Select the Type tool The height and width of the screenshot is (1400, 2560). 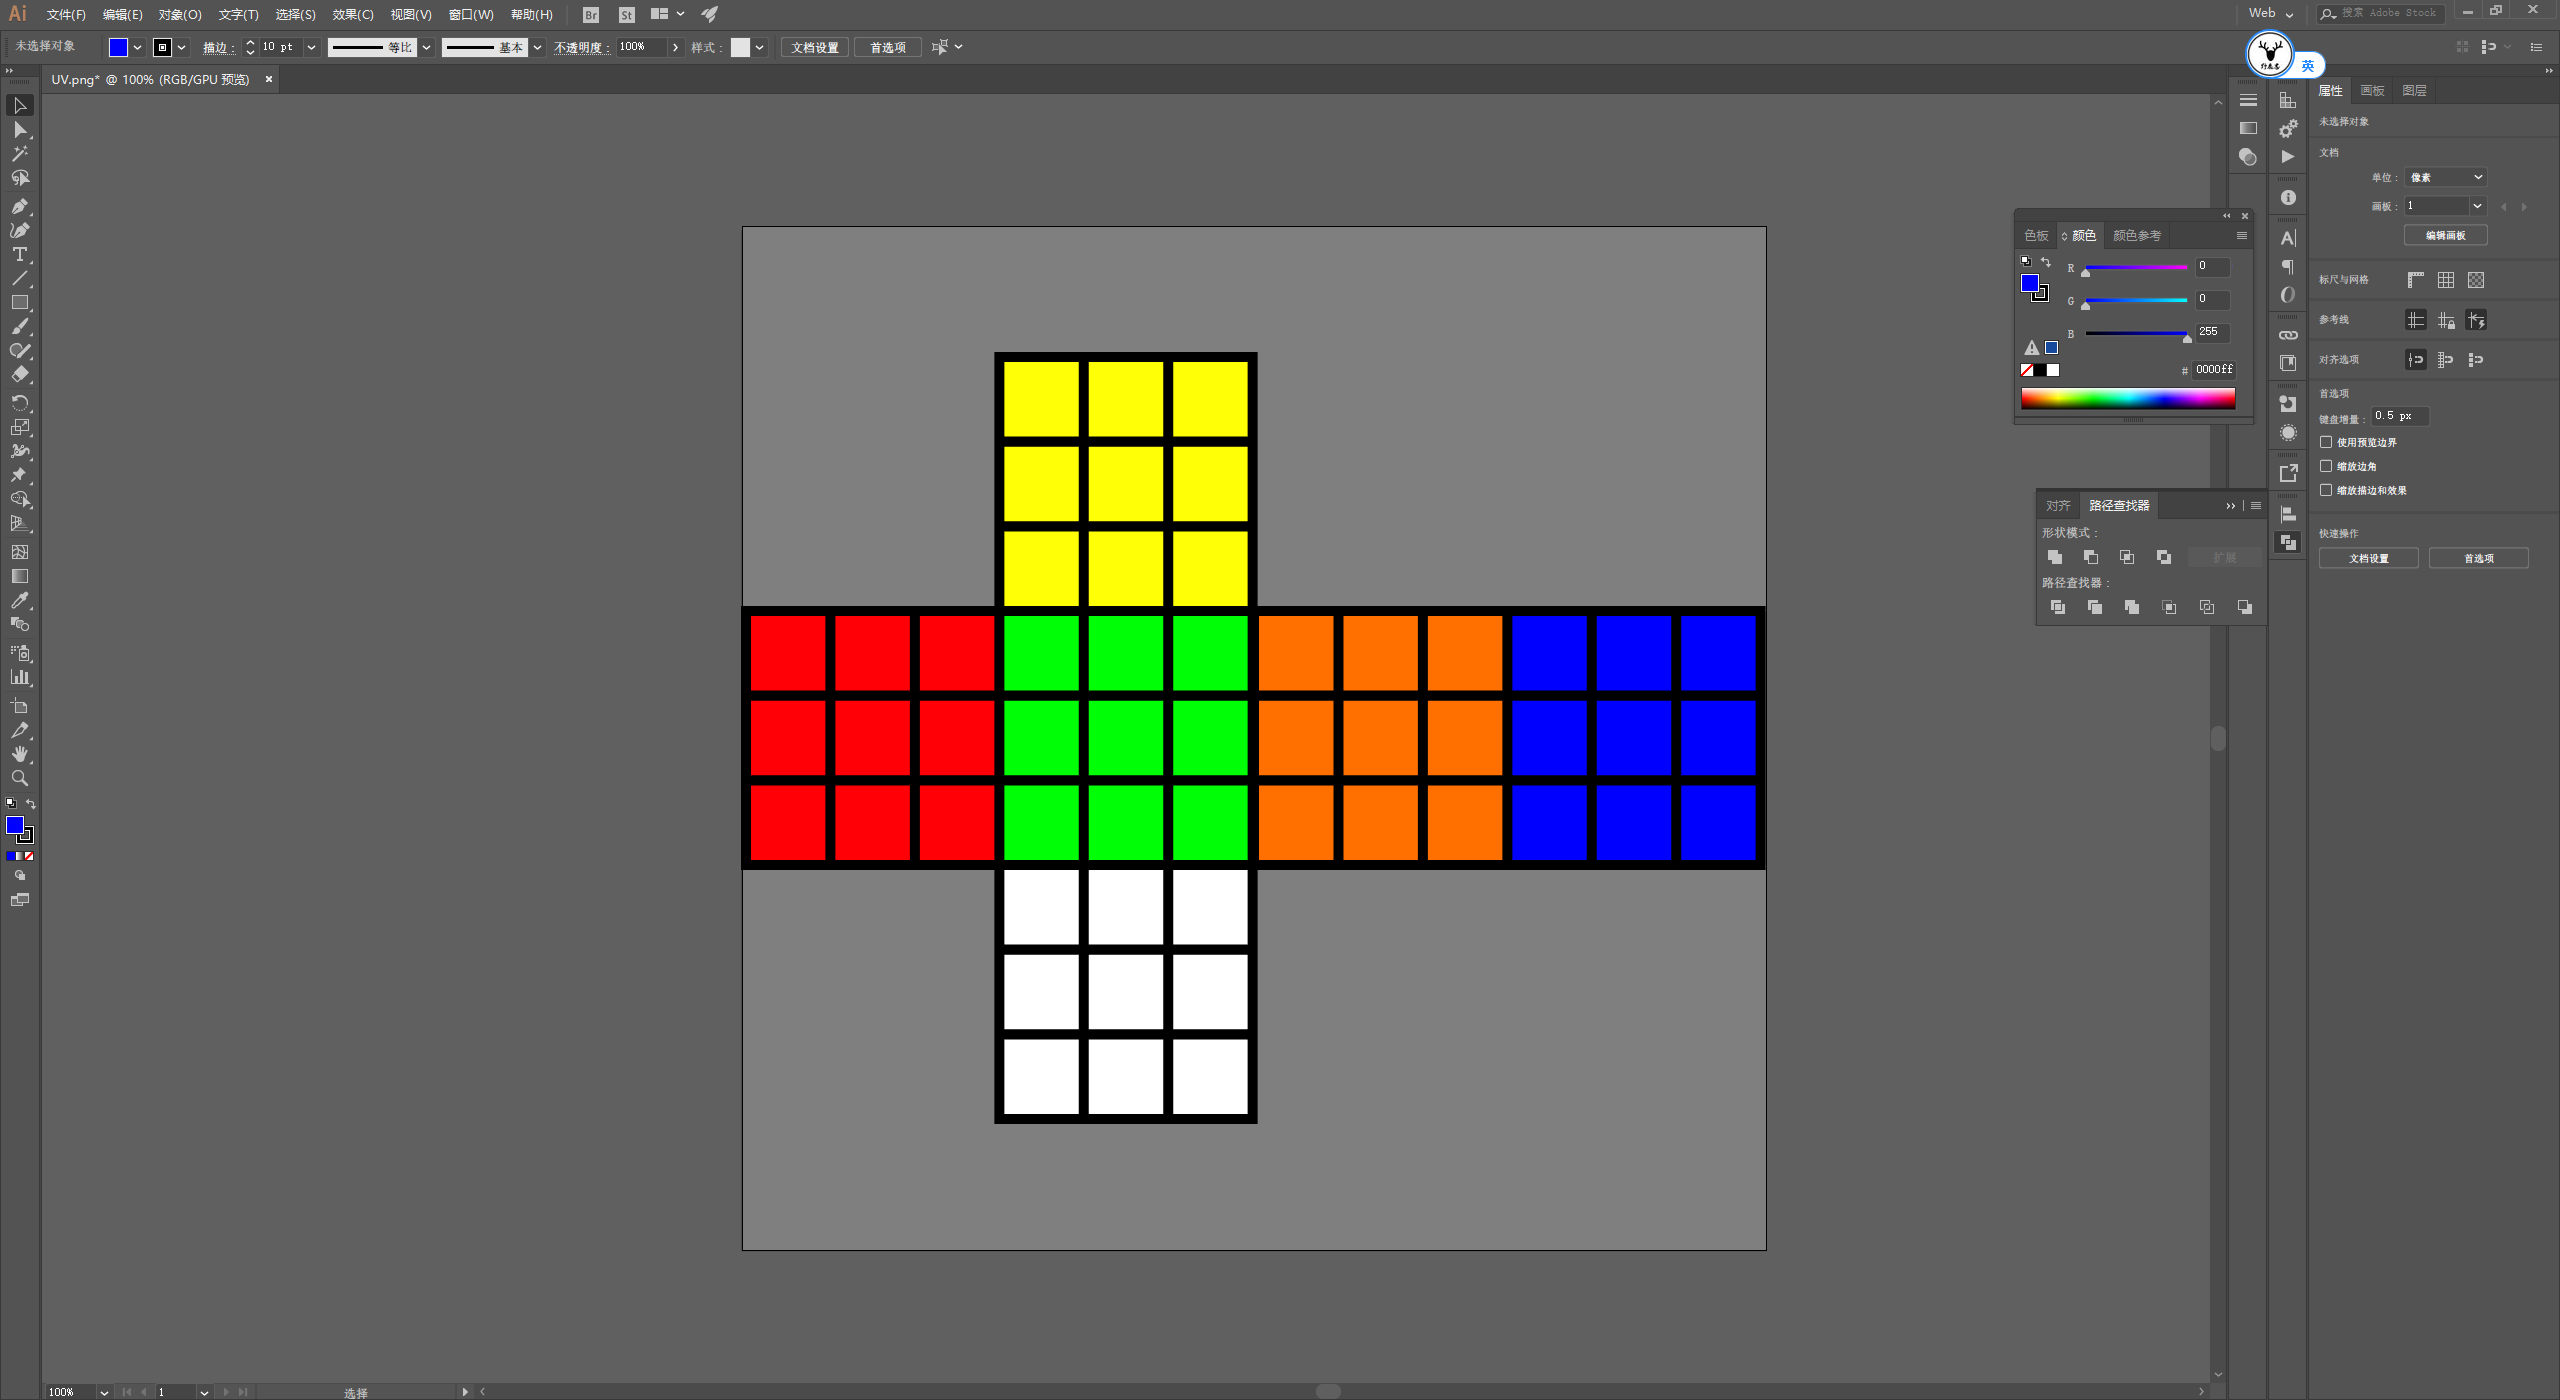pyautogui.click(x=19, y=254)
